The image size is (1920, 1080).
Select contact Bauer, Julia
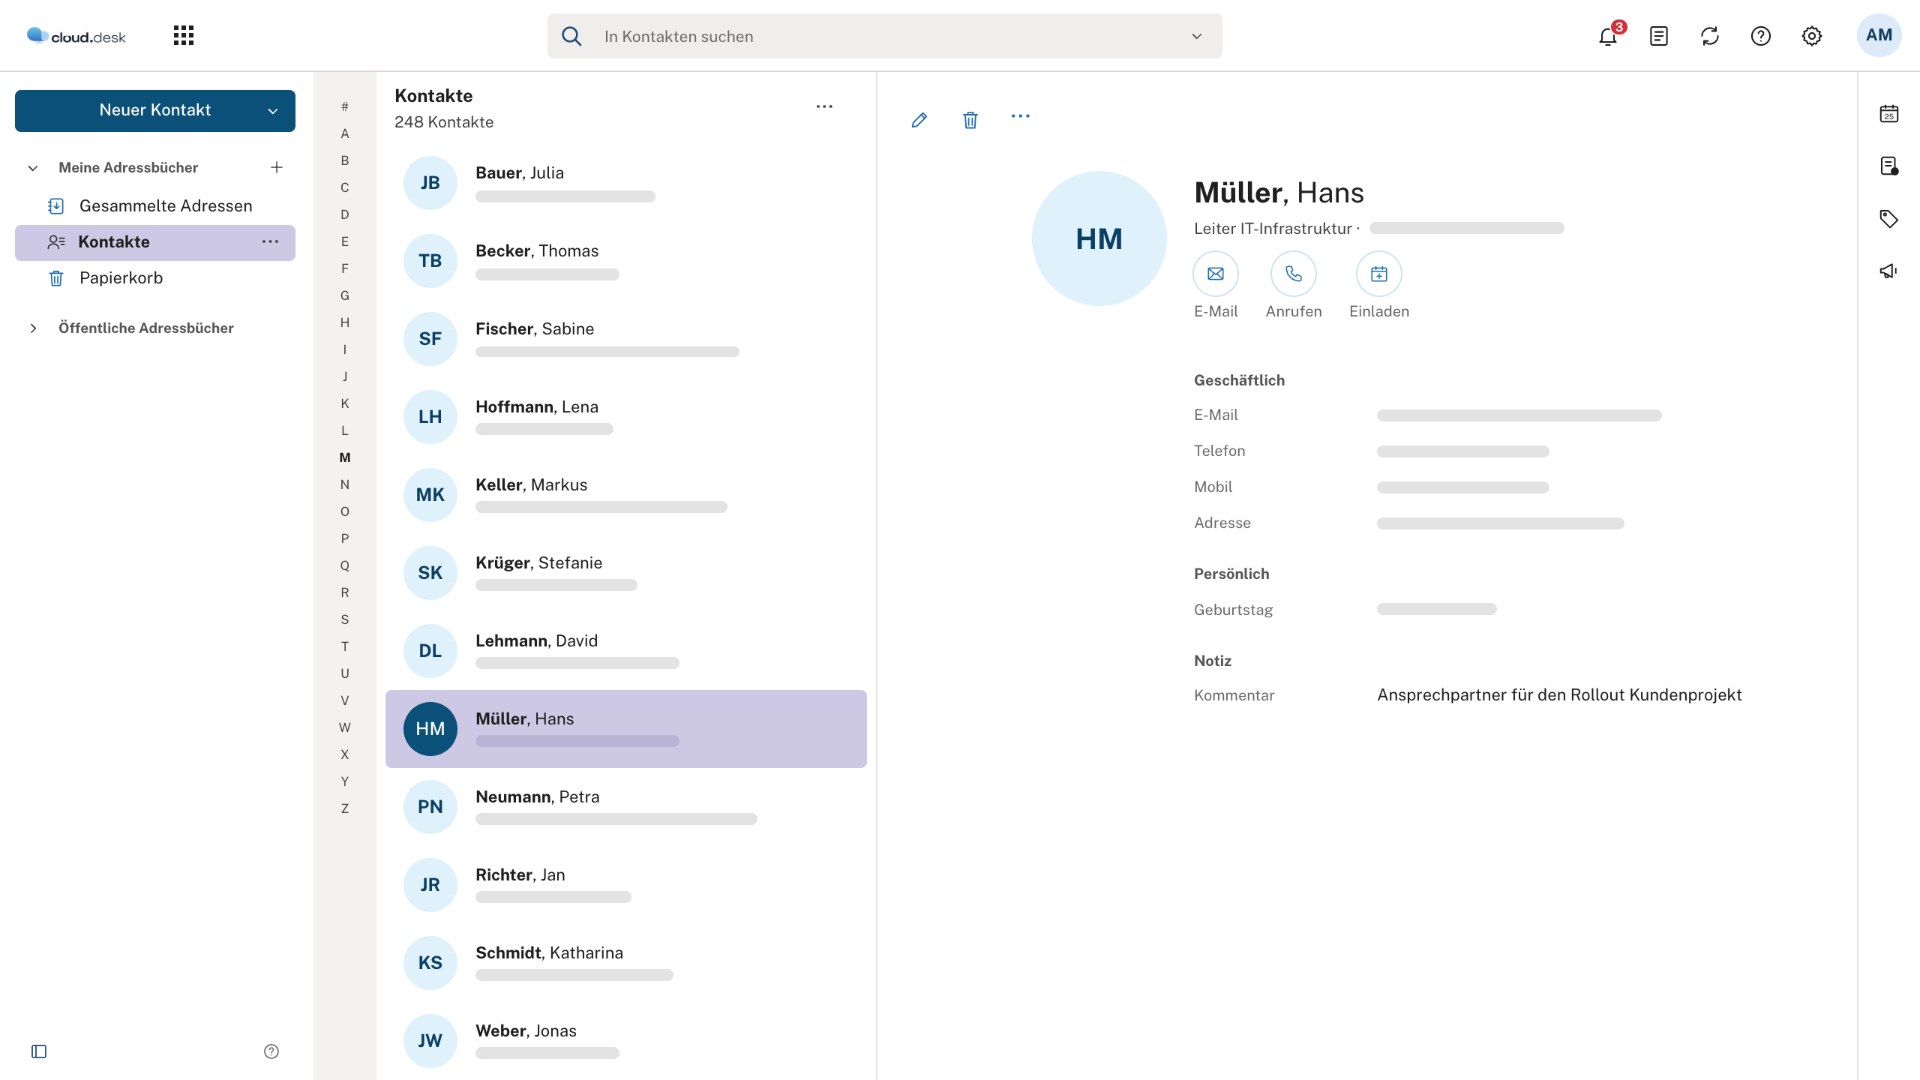pos(626,183)
